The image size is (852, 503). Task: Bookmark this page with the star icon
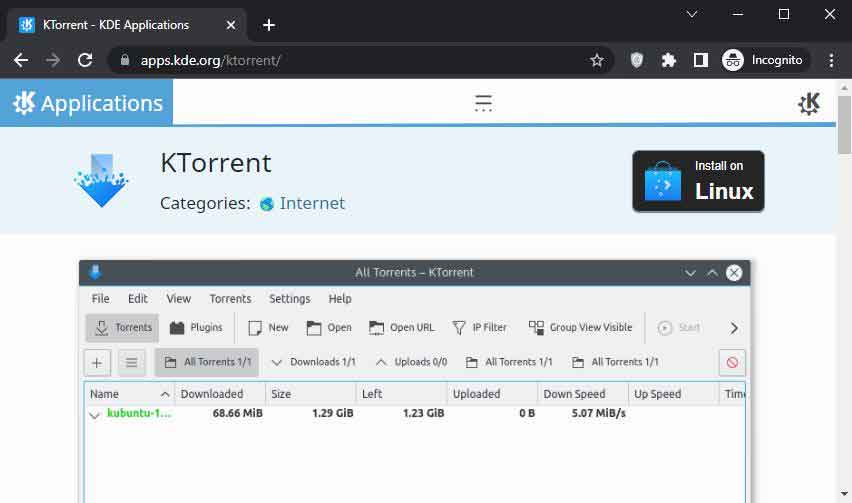(597, 60)
